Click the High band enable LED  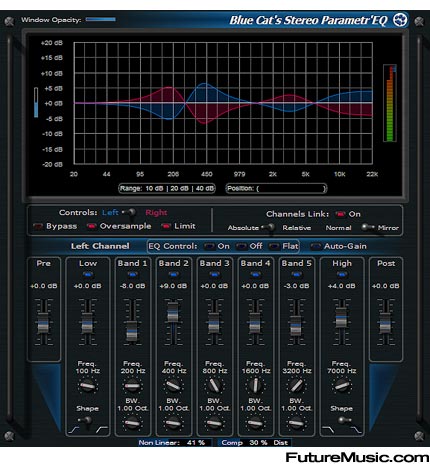click(342, 274)
